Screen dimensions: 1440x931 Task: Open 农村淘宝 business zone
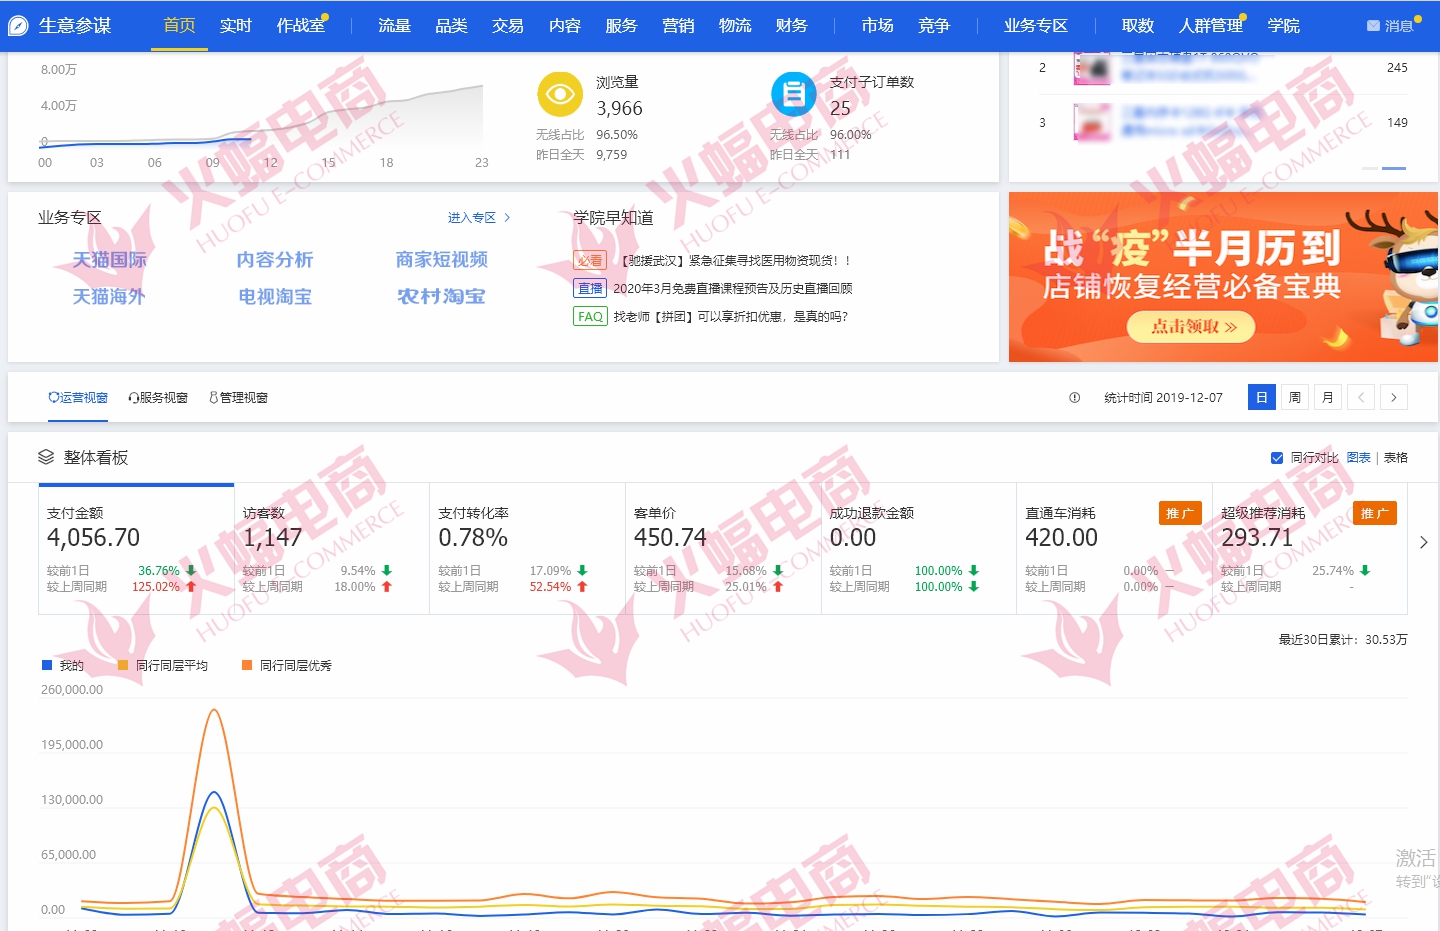(442, 296)
